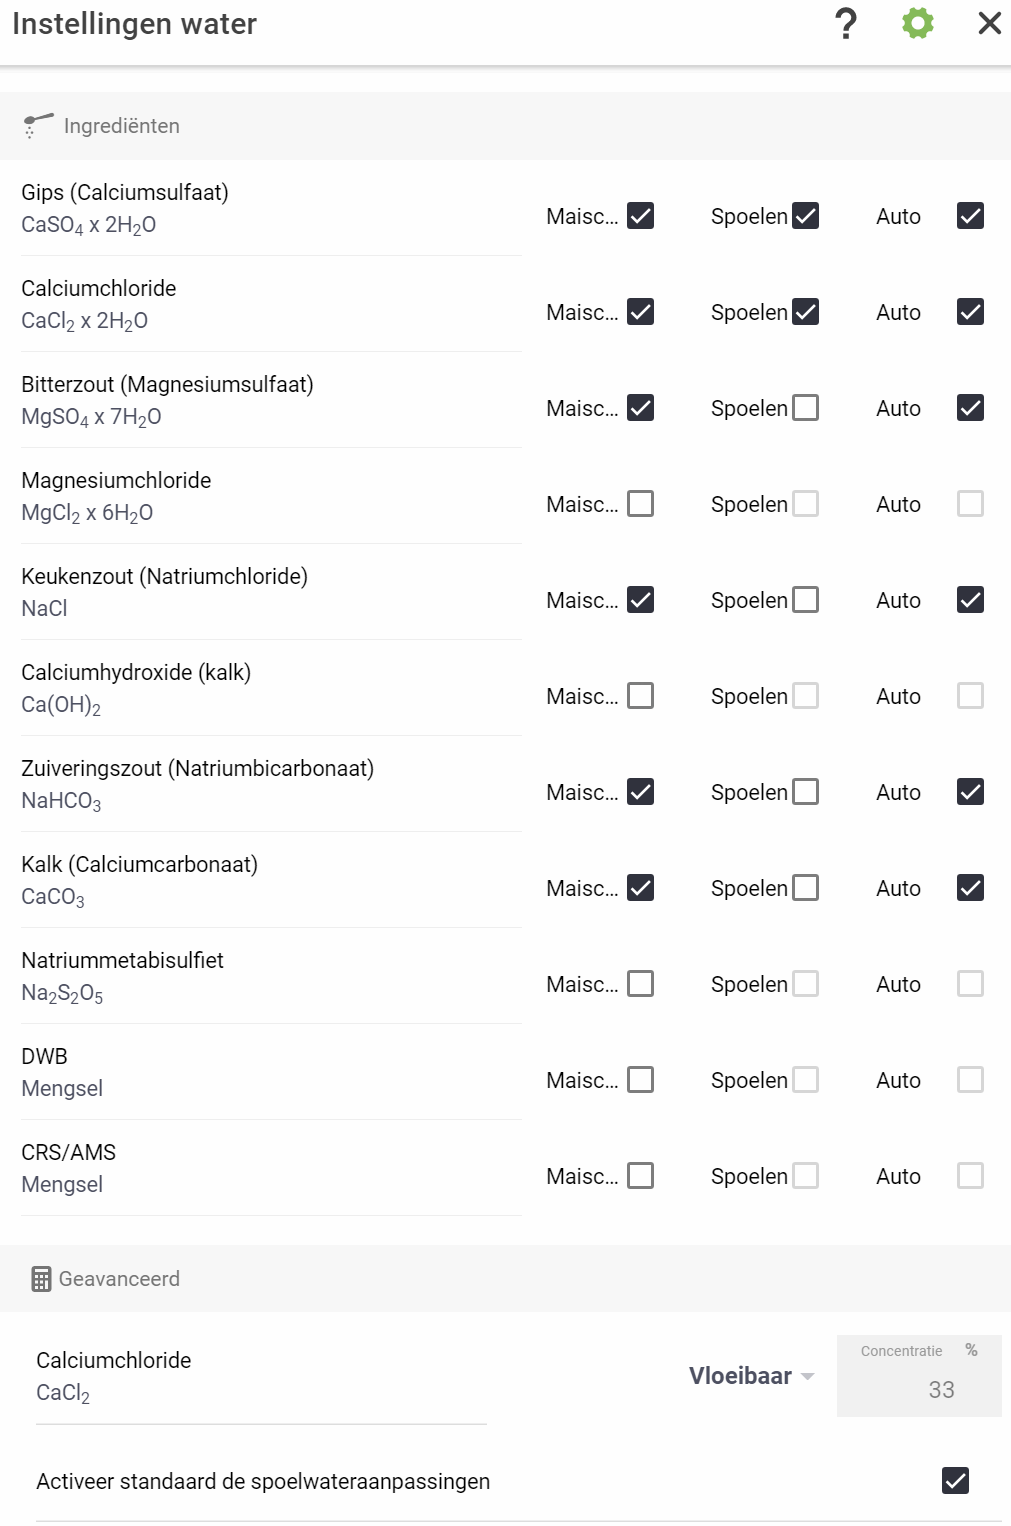
Task: Enable Spoelen for Bitterzout (Magnesiumsulfaat)
Action: [x=806, y=408]
